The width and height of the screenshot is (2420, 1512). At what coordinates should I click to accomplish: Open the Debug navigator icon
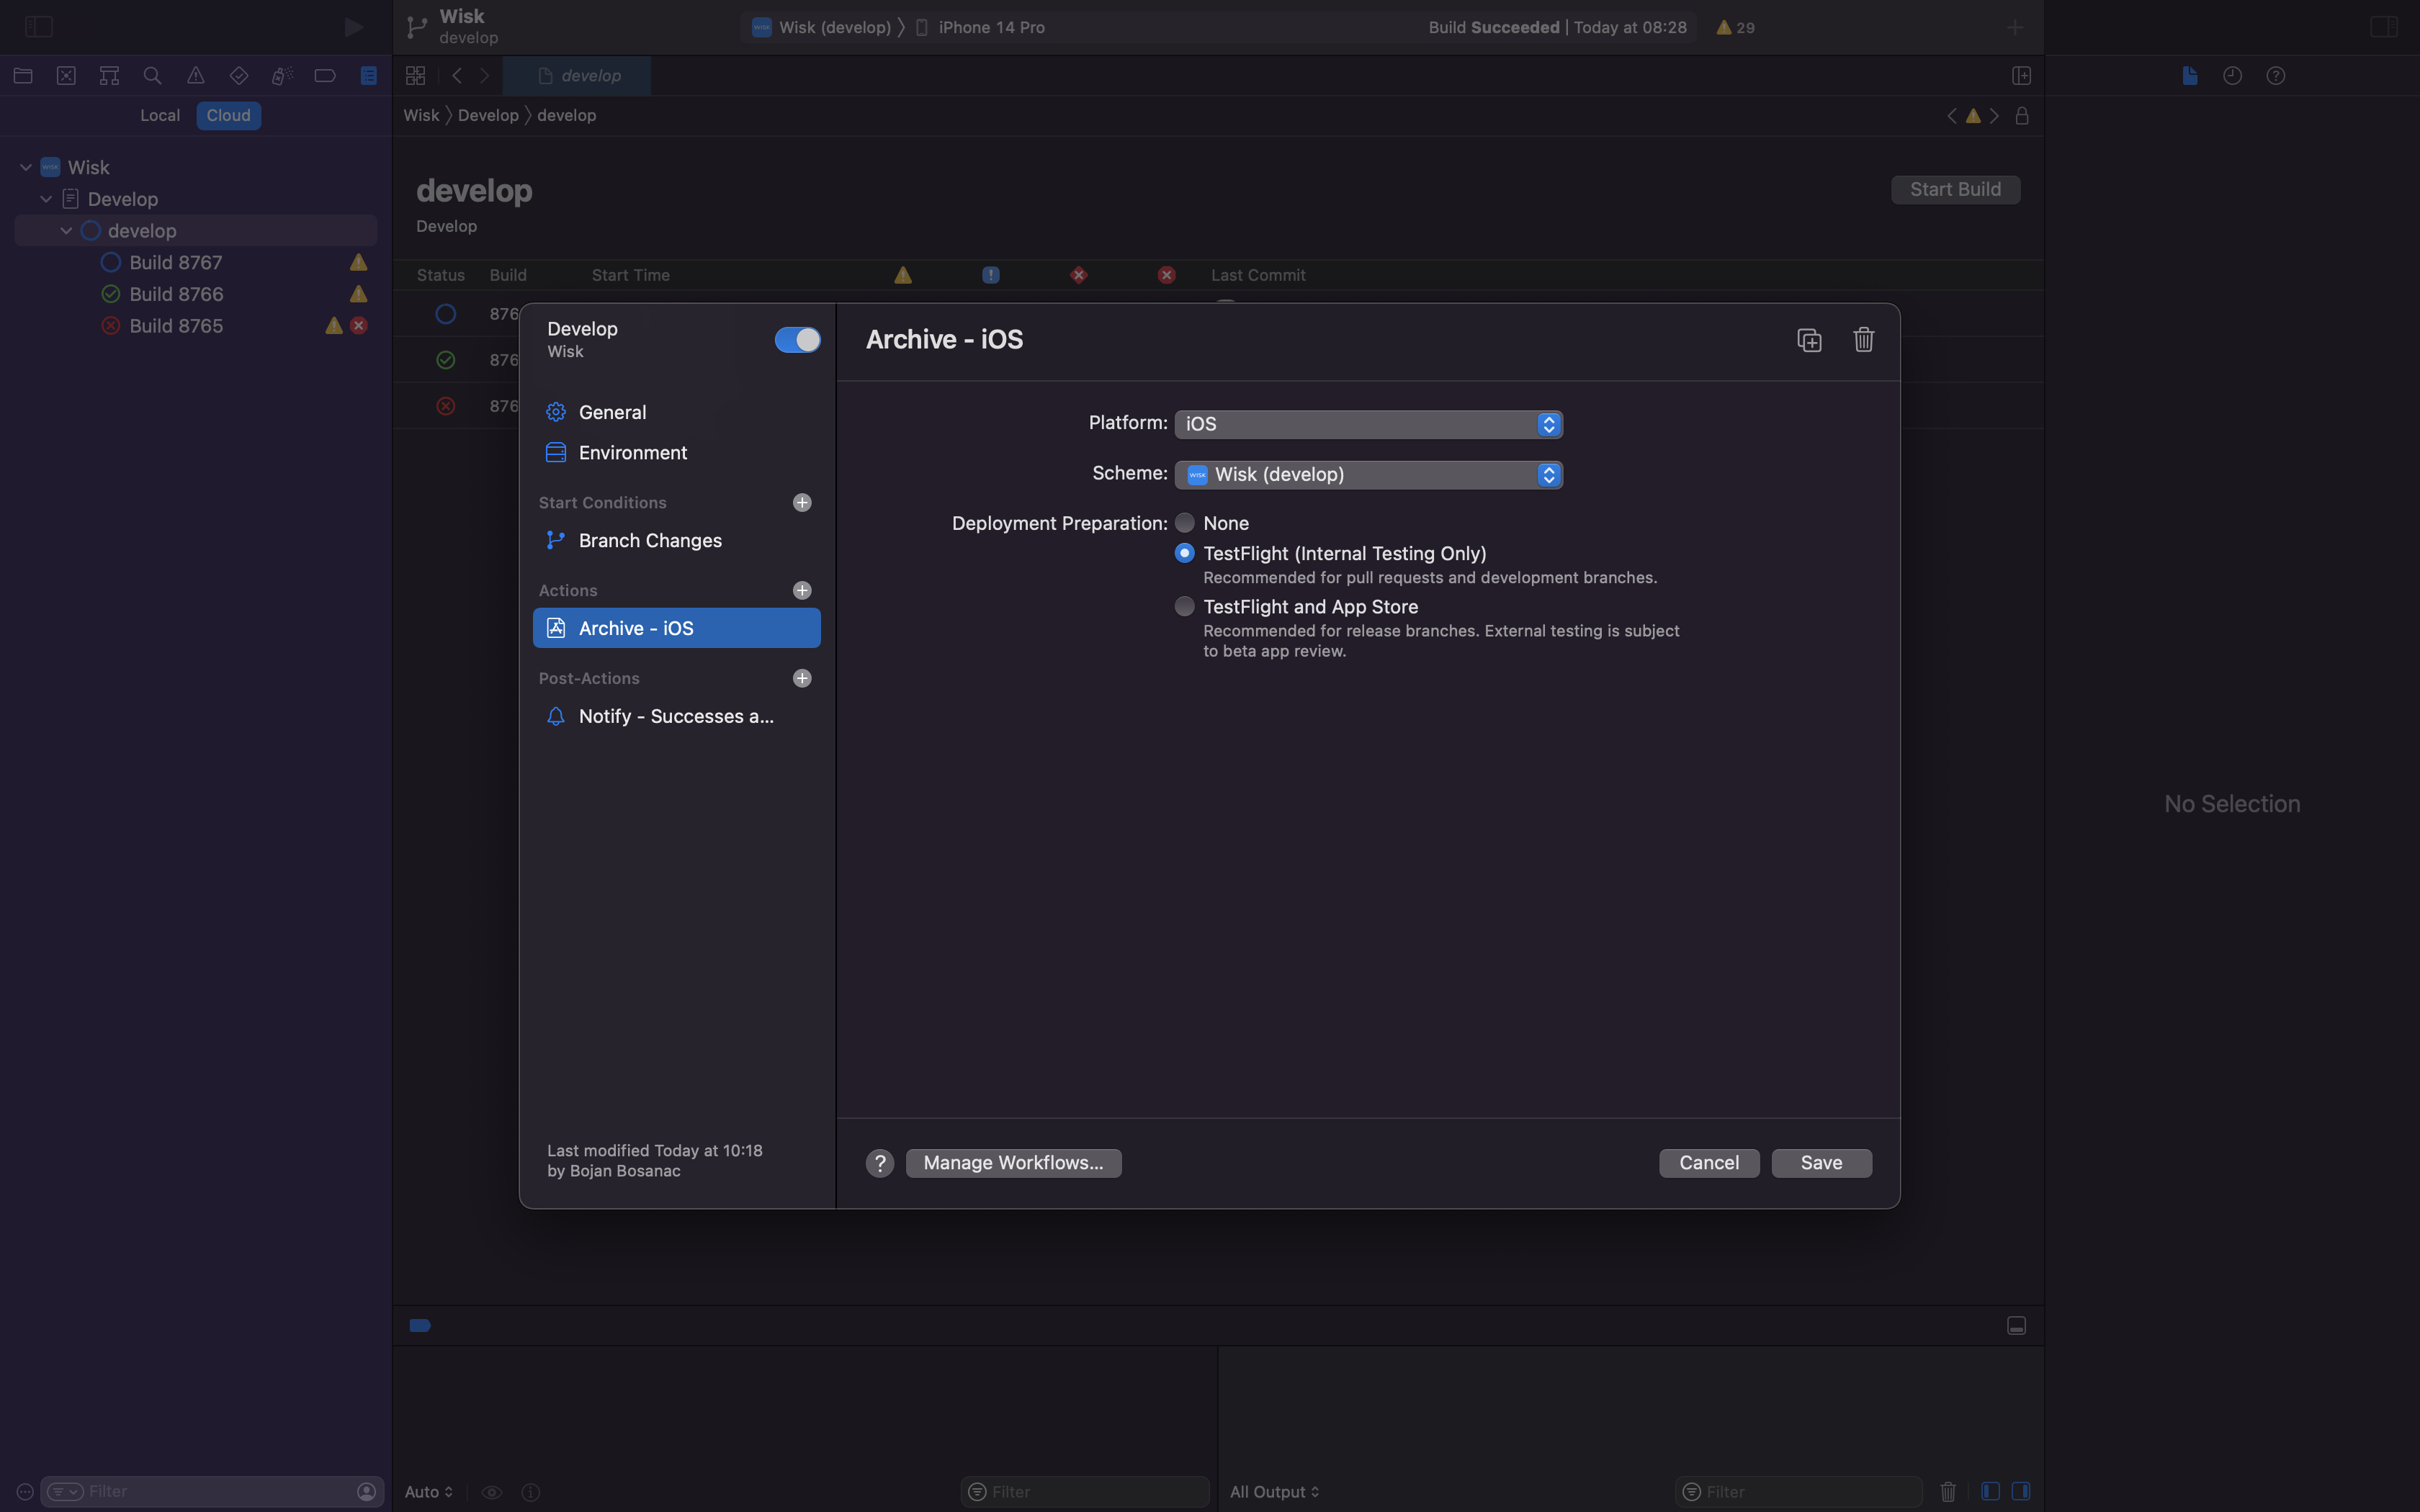pyautogui.click(x=282, y=76)
